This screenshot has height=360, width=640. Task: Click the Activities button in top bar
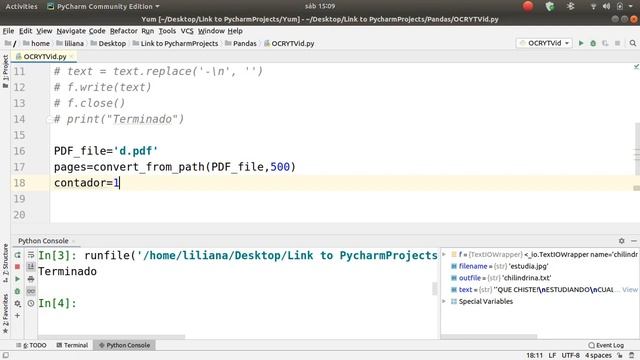click(21, 6)
